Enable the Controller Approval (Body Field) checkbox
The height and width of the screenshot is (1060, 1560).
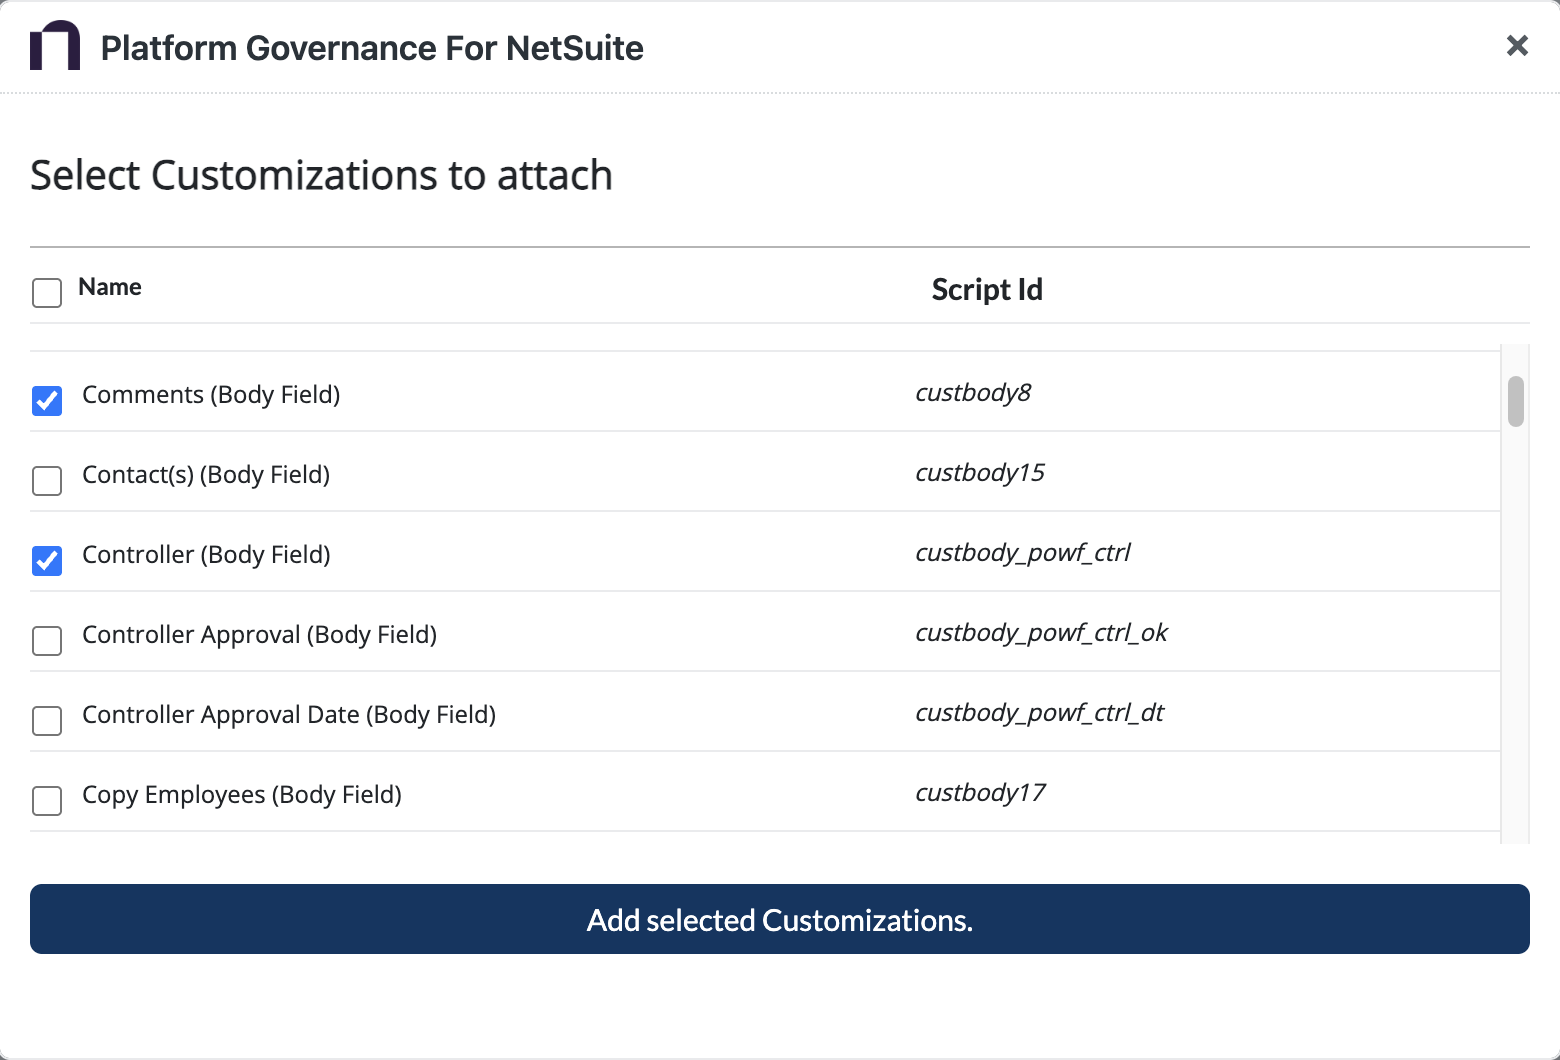point(47,640)
